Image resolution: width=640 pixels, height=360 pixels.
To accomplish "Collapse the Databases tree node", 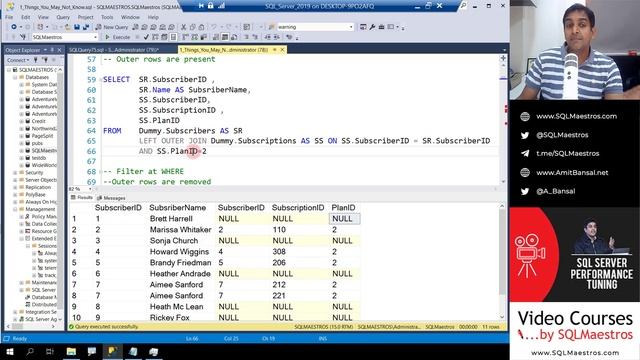I will tap(15, 77).
